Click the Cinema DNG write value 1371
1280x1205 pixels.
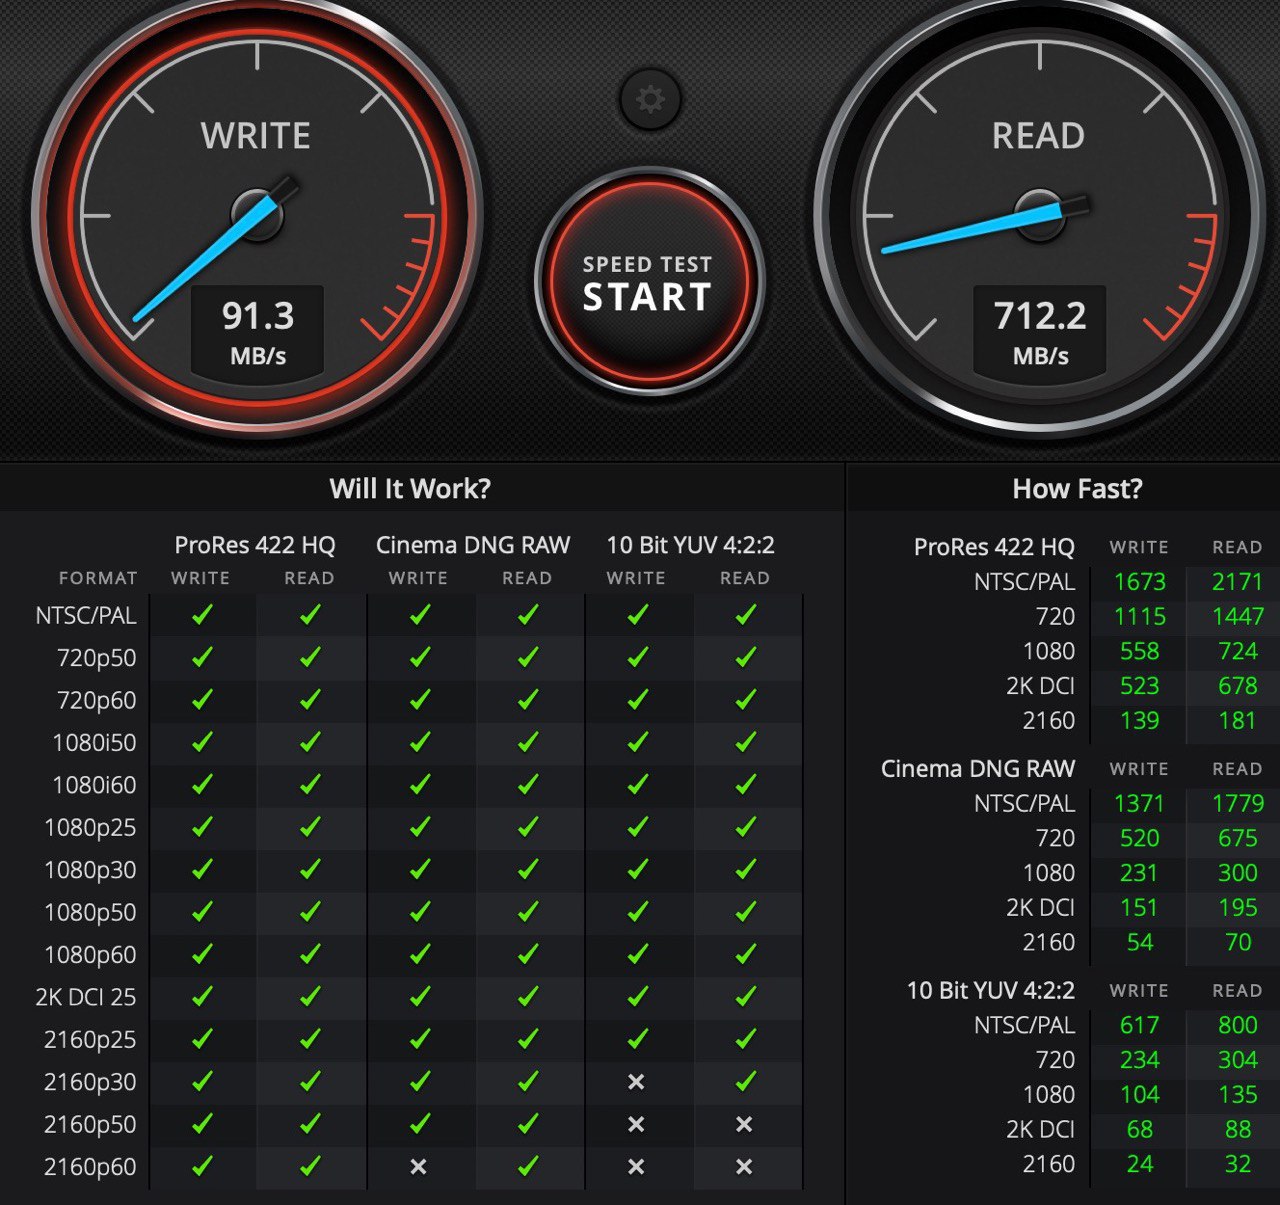click(x=1140, y=803)
